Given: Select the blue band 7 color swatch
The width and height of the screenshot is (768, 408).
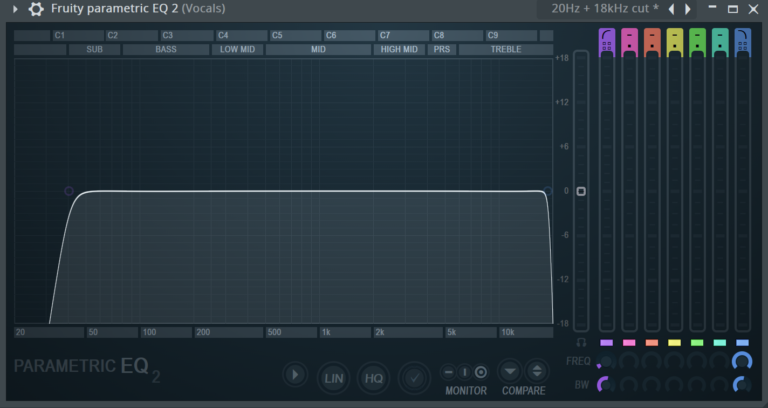Looking at the screenshot, I should pos(743,343).
